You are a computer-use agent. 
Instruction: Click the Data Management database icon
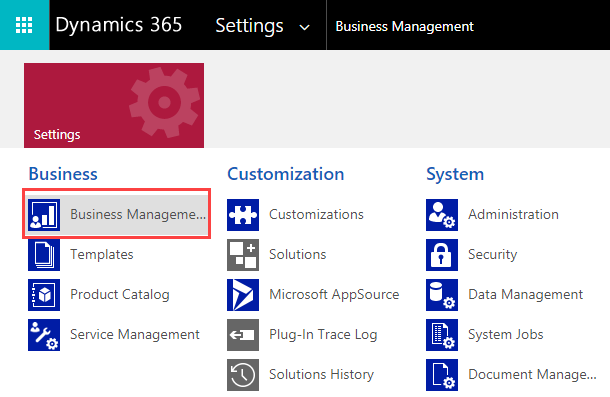point(442,295)
